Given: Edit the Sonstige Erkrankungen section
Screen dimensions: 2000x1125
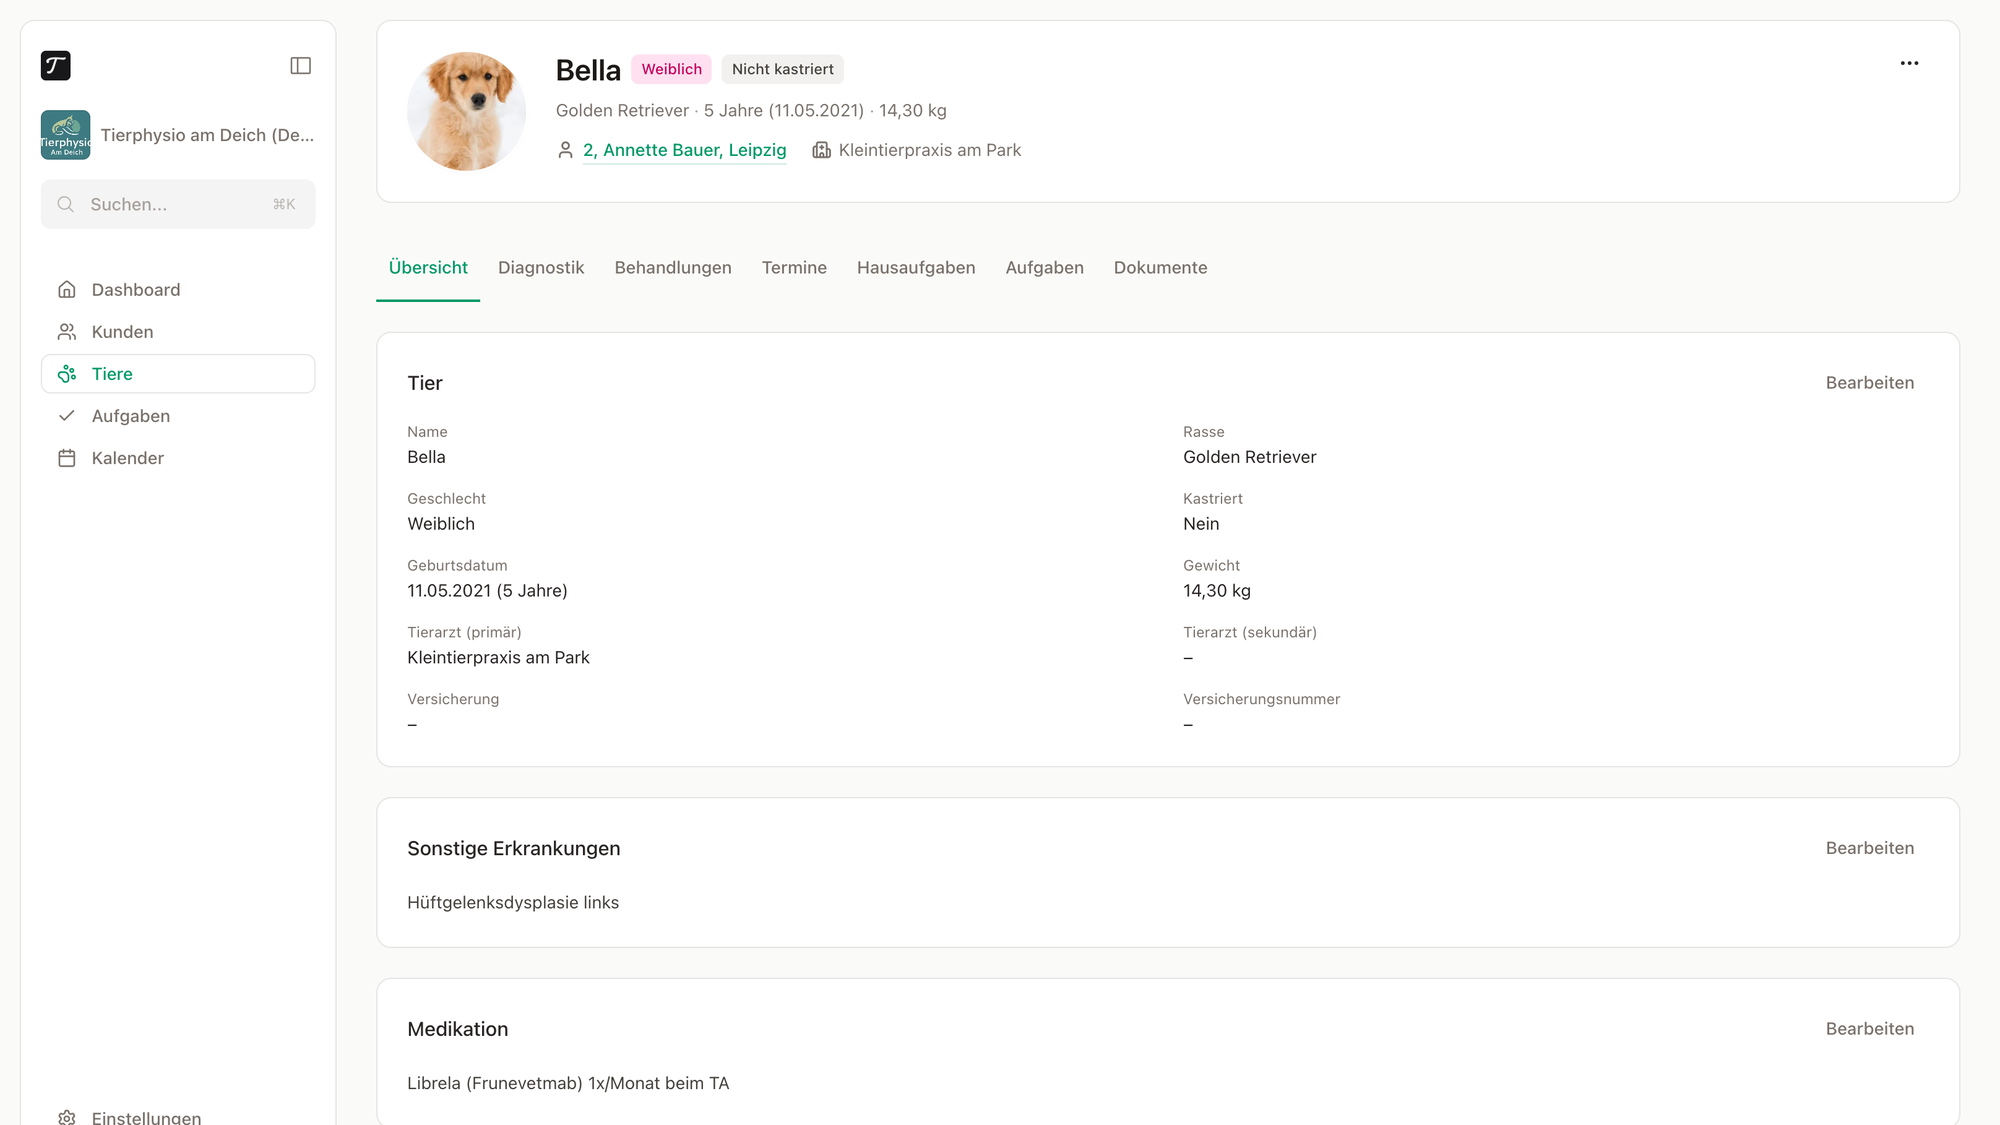Looking at the screenshot, I should point(1870,848).
